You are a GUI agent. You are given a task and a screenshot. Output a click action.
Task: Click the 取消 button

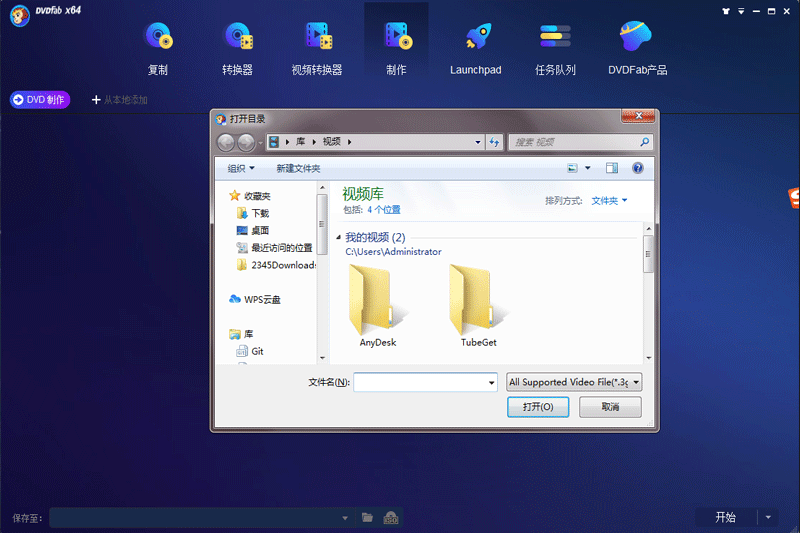click(x=609, y=407)
